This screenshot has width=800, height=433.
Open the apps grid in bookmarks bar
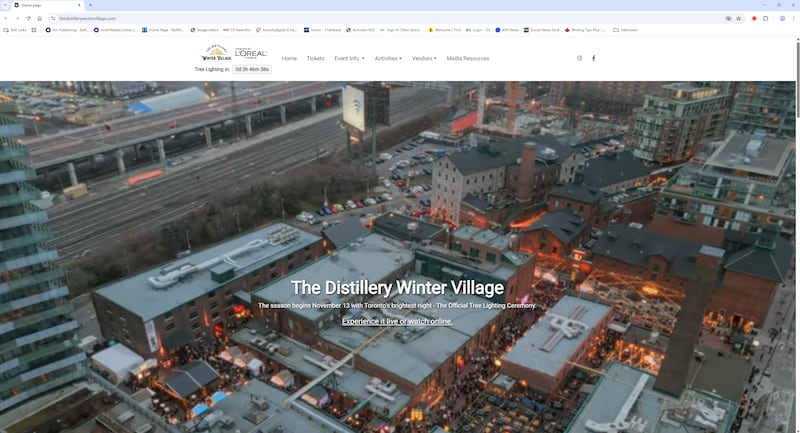(x=33, y=30)
